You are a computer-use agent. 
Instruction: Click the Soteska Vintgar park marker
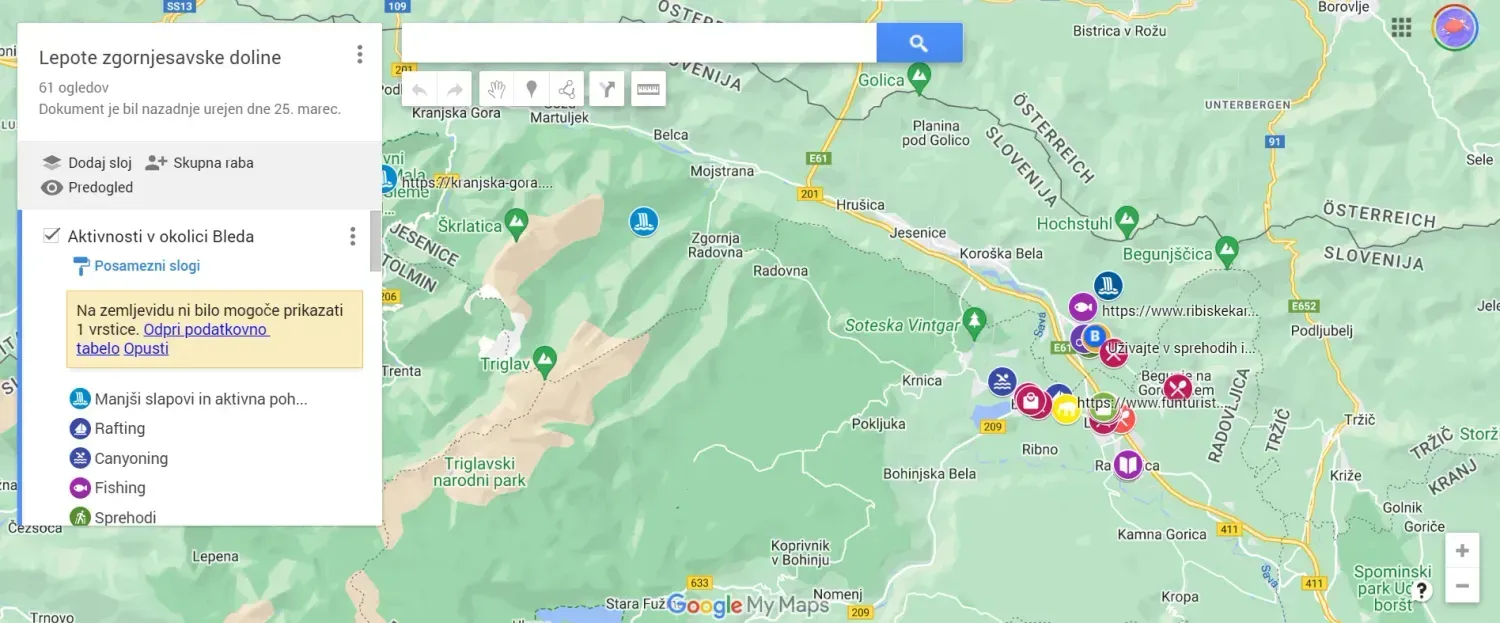click(x=974, y=321)
